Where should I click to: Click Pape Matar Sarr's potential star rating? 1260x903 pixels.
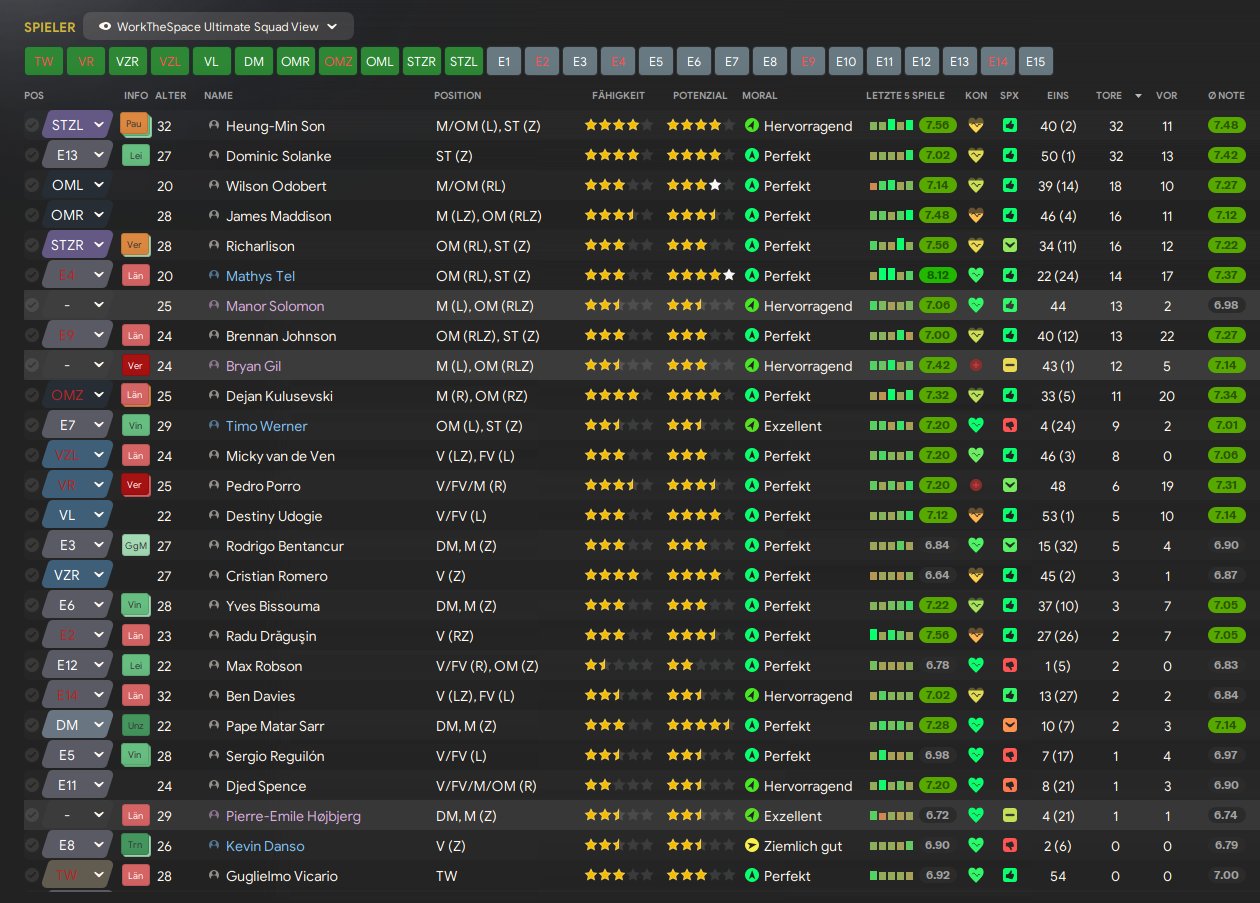701,726
